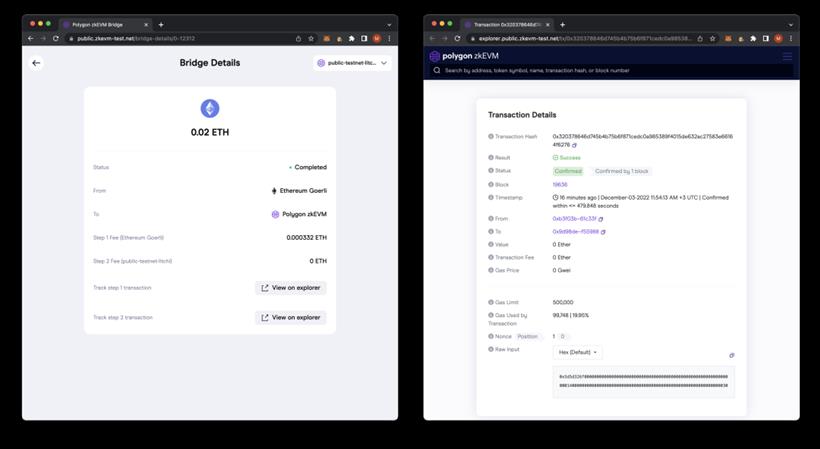The width and height of the screenshot is (820, 449).
Task: Click the Nonce info icon
Action: pyautogui.click(x=491, y=336)
